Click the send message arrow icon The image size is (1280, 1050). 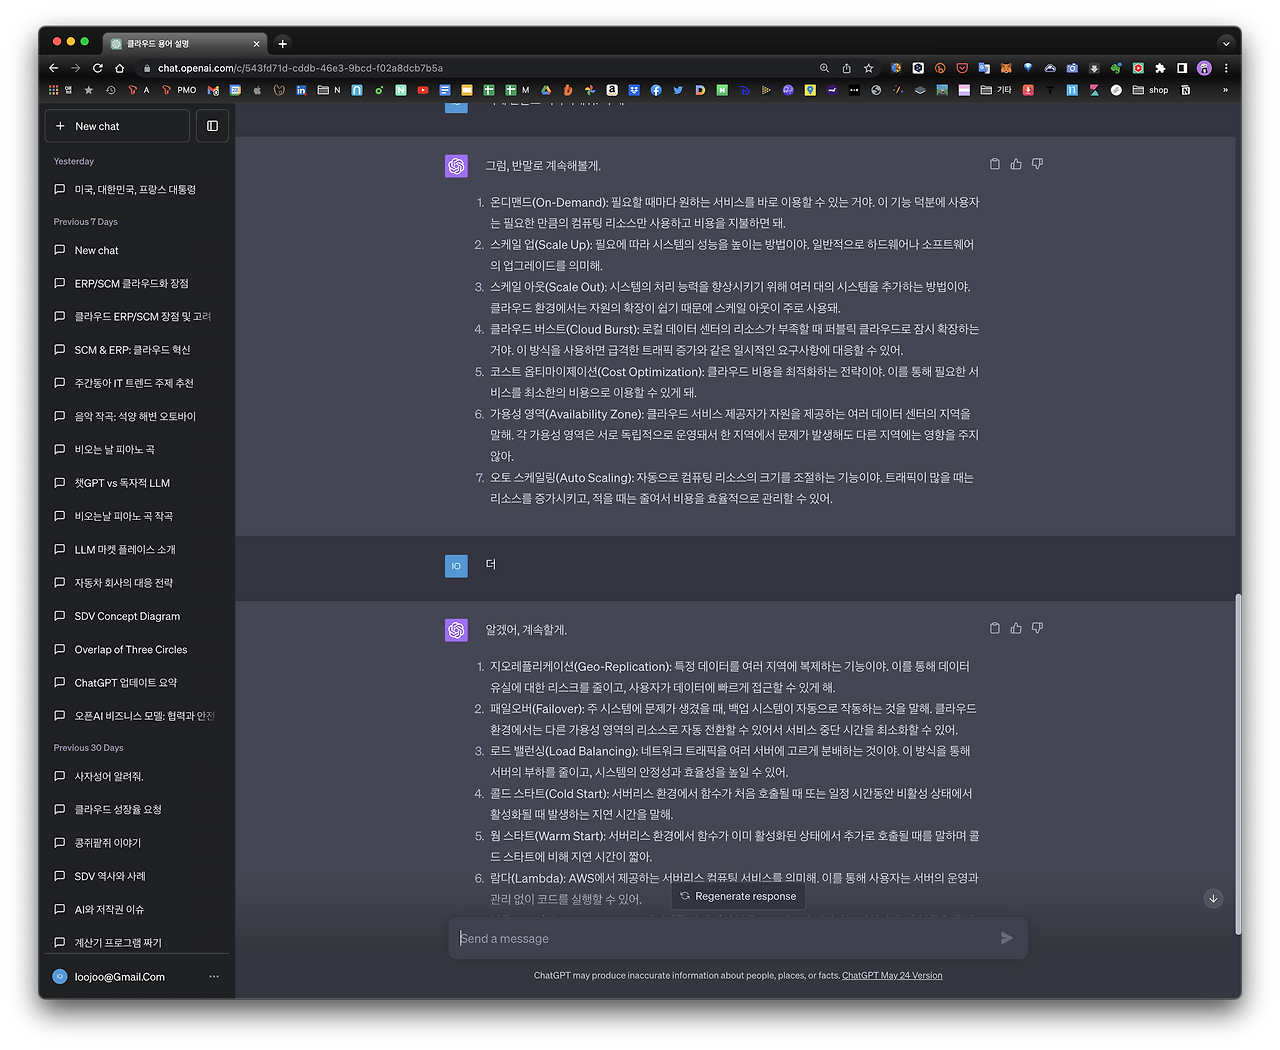(x=1006, y=938)
